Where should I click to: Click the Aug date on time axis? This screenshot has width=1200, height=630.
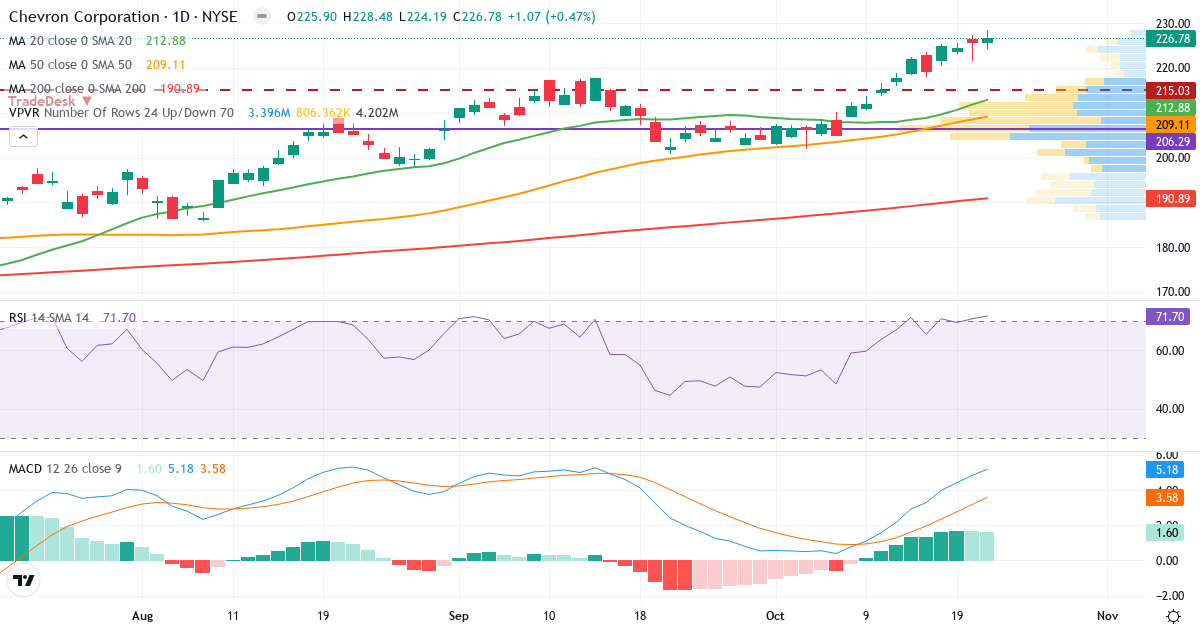(143, 615)
